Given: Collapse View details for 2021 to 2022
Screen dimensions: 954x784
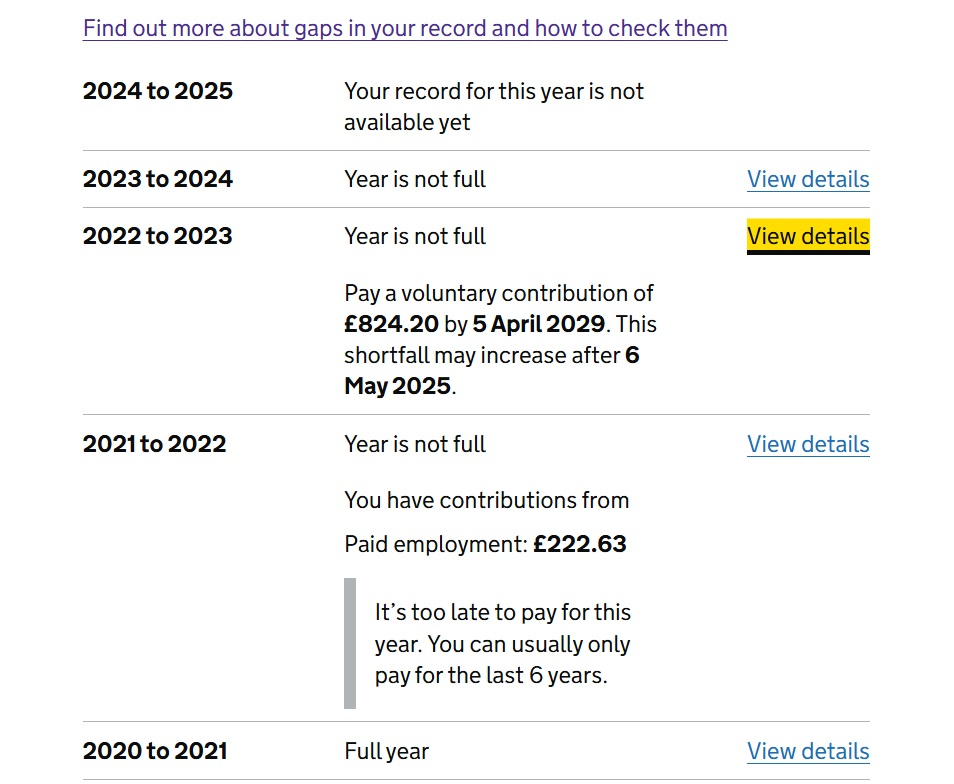Looking at the screenshot, I should tap(808, 445).
